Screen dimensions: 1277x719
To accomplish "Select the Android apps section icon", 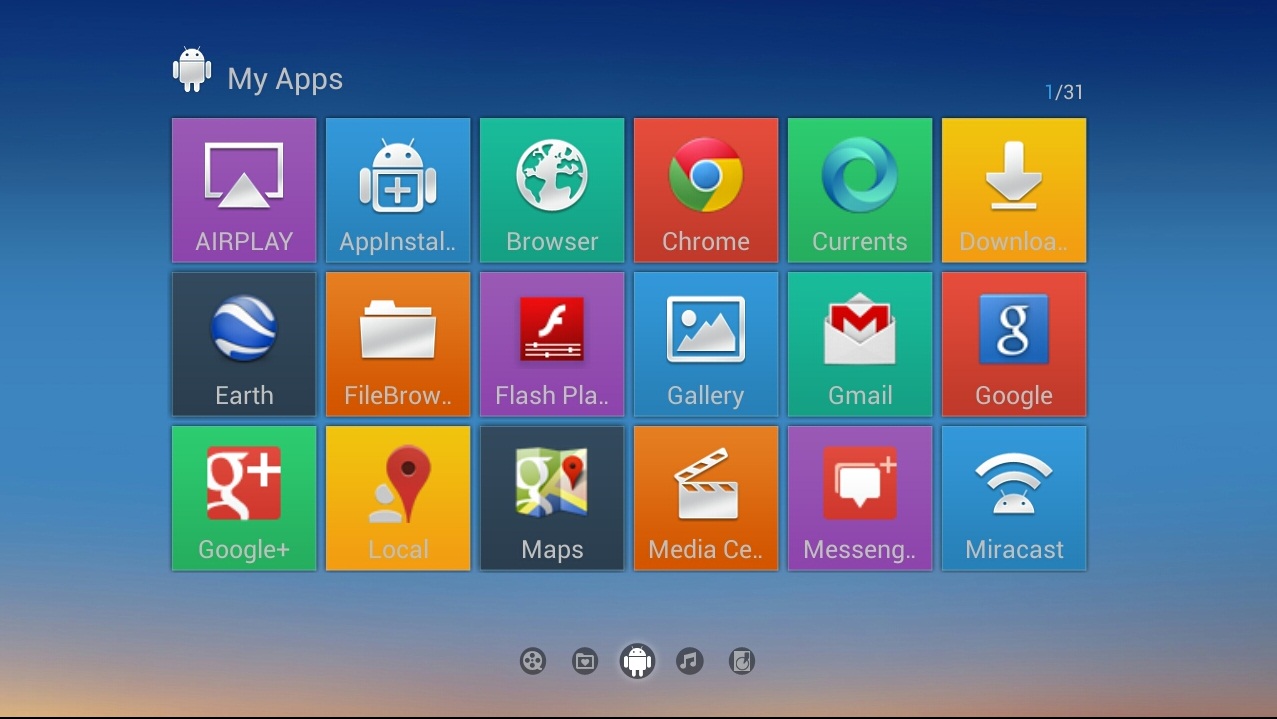I will click(x=637, y=661).
